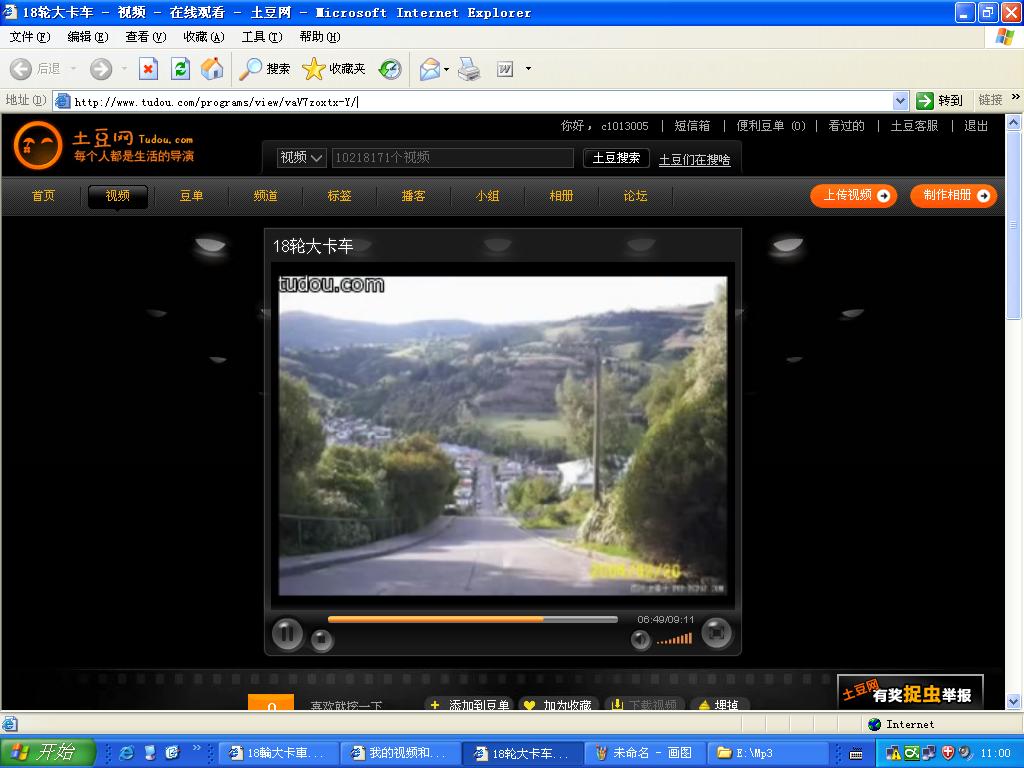Open the 工具(T) menu

pos(262,37)
